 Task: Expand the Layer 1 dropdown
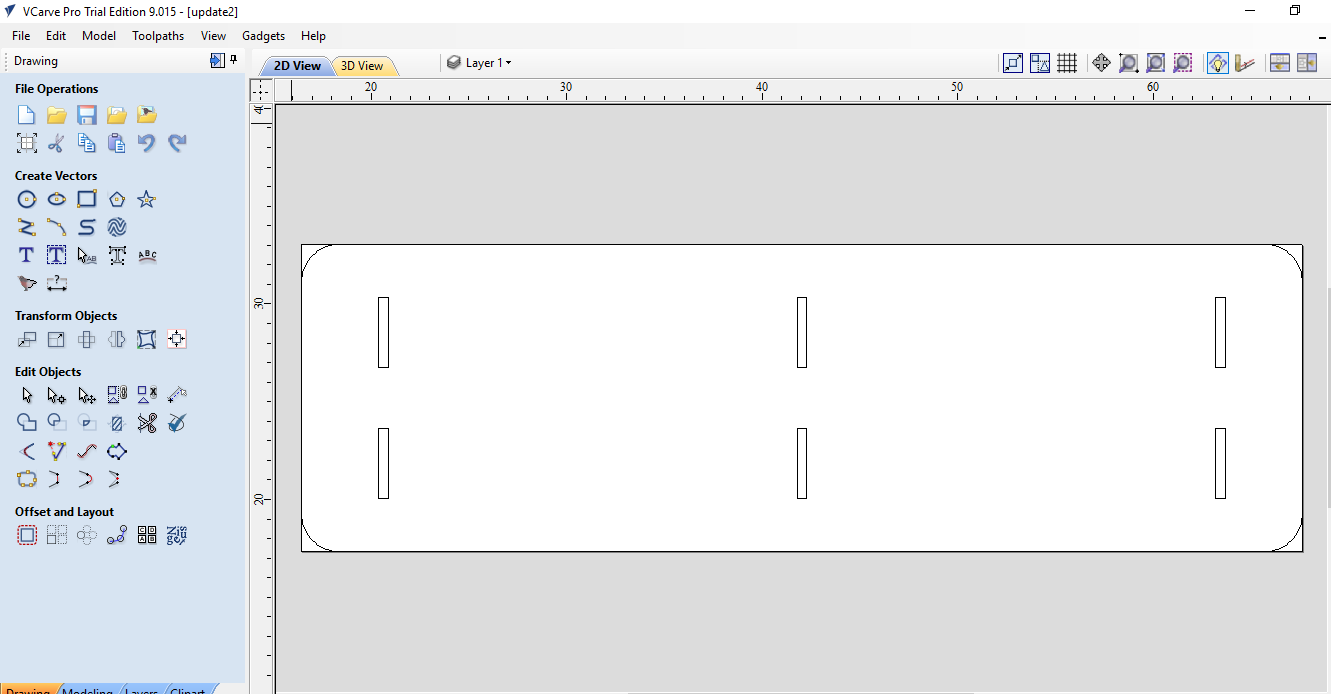coord(479,62)
